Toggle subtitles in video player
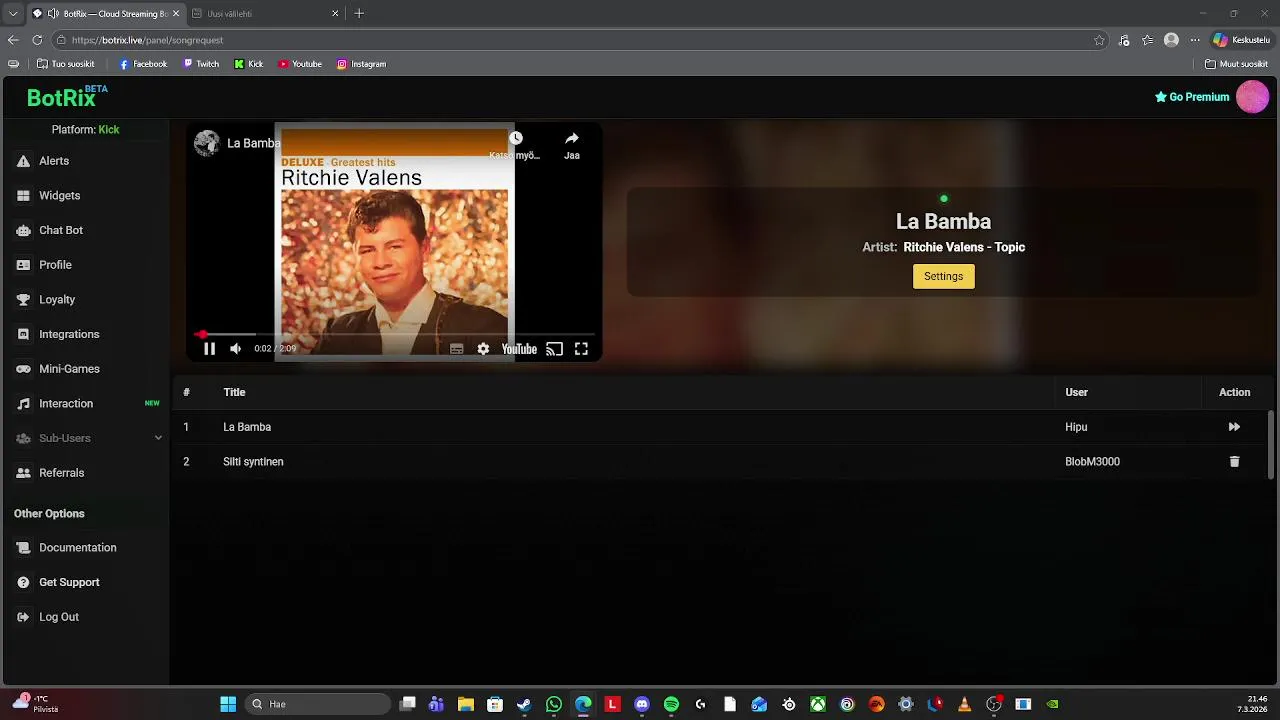Screen dimensions: 1280x720 [456, 349]
